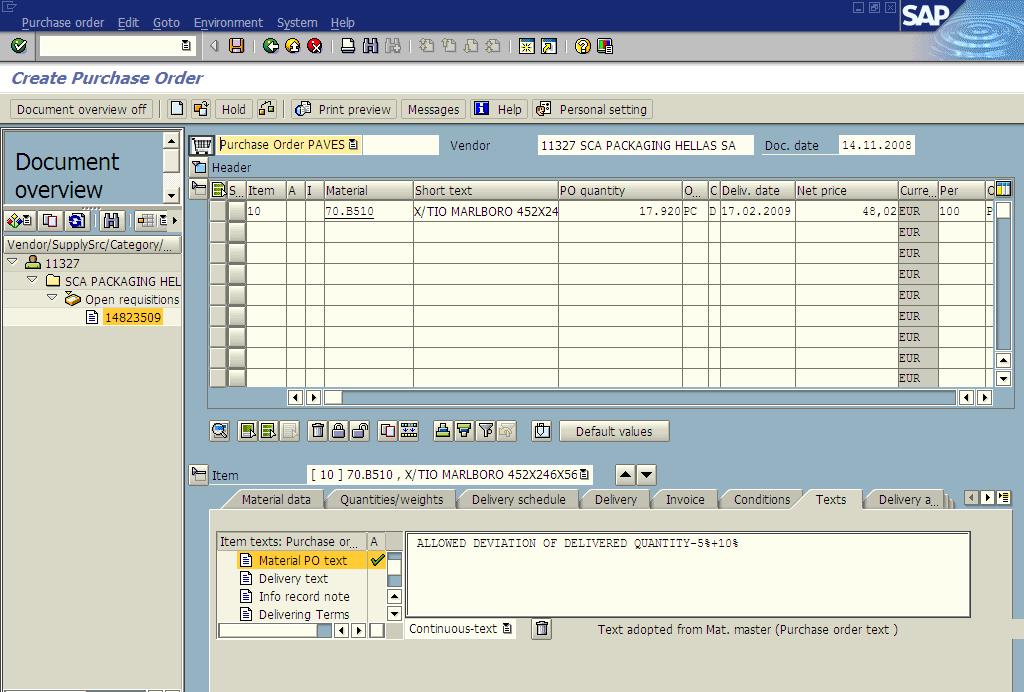
Task: Click the yellow Help question mark icon
Action: [583, 46]
